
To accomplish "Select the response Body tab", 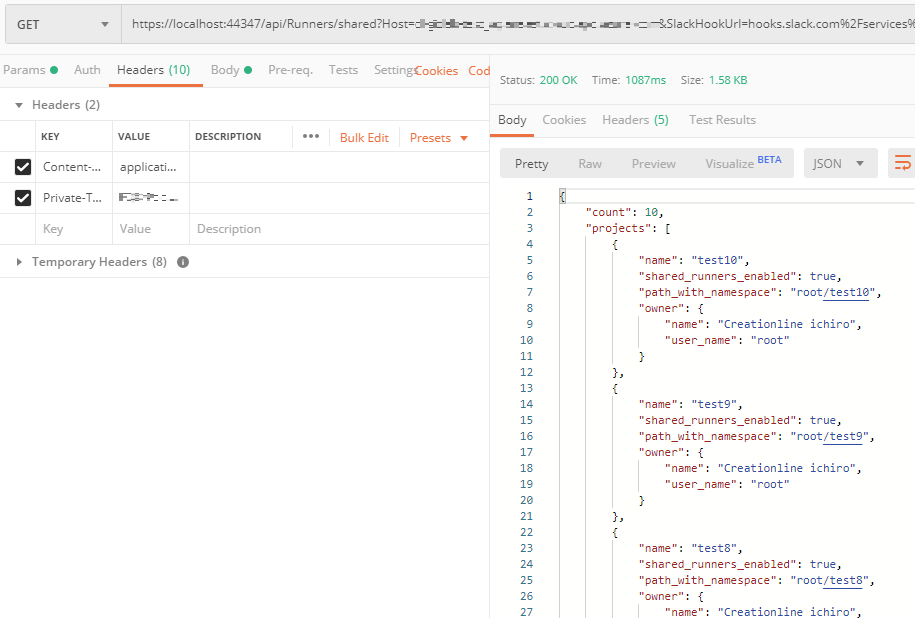I will click(x=512, y=120).
